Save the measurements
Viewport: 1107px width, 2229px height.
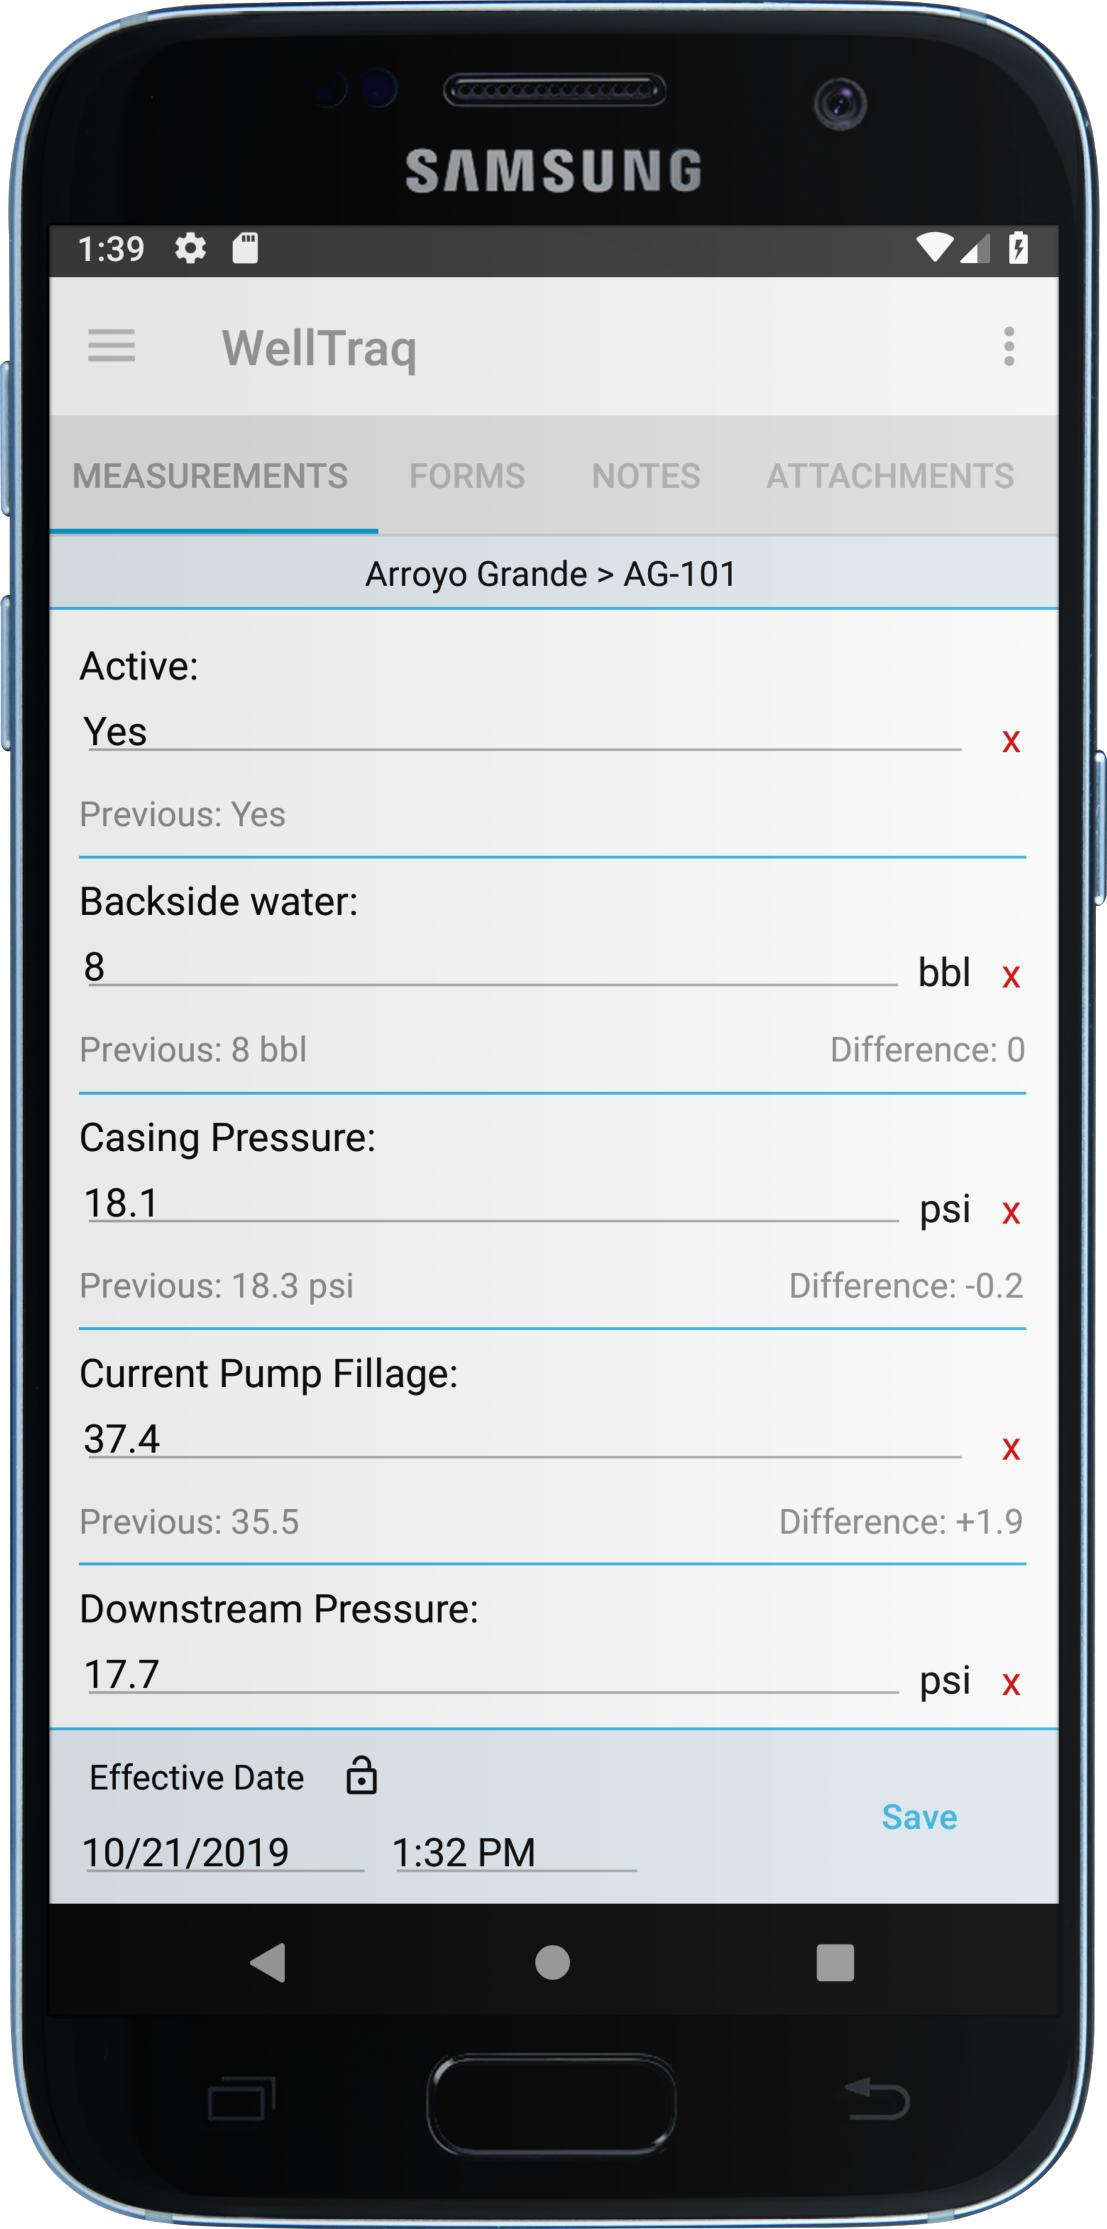(x=919, y=1817)
